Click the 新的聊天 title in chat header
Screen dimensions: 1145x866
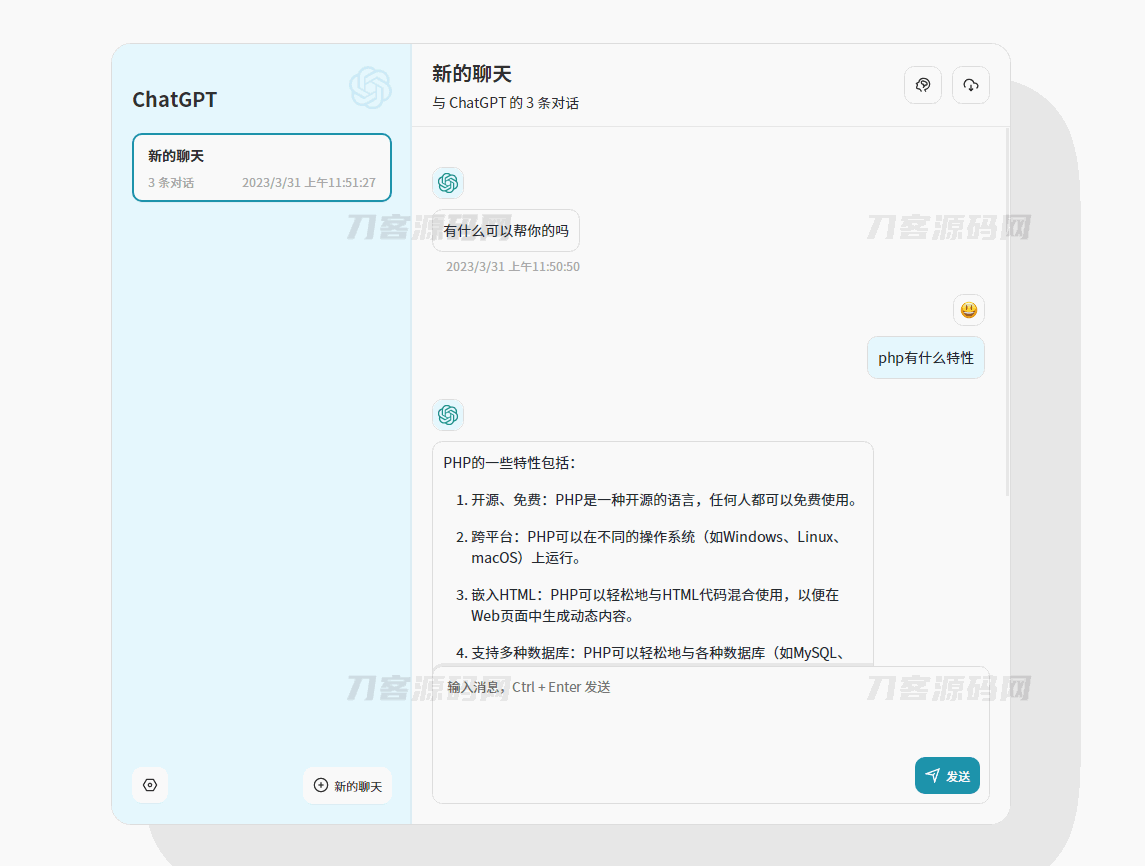(472, 74)
